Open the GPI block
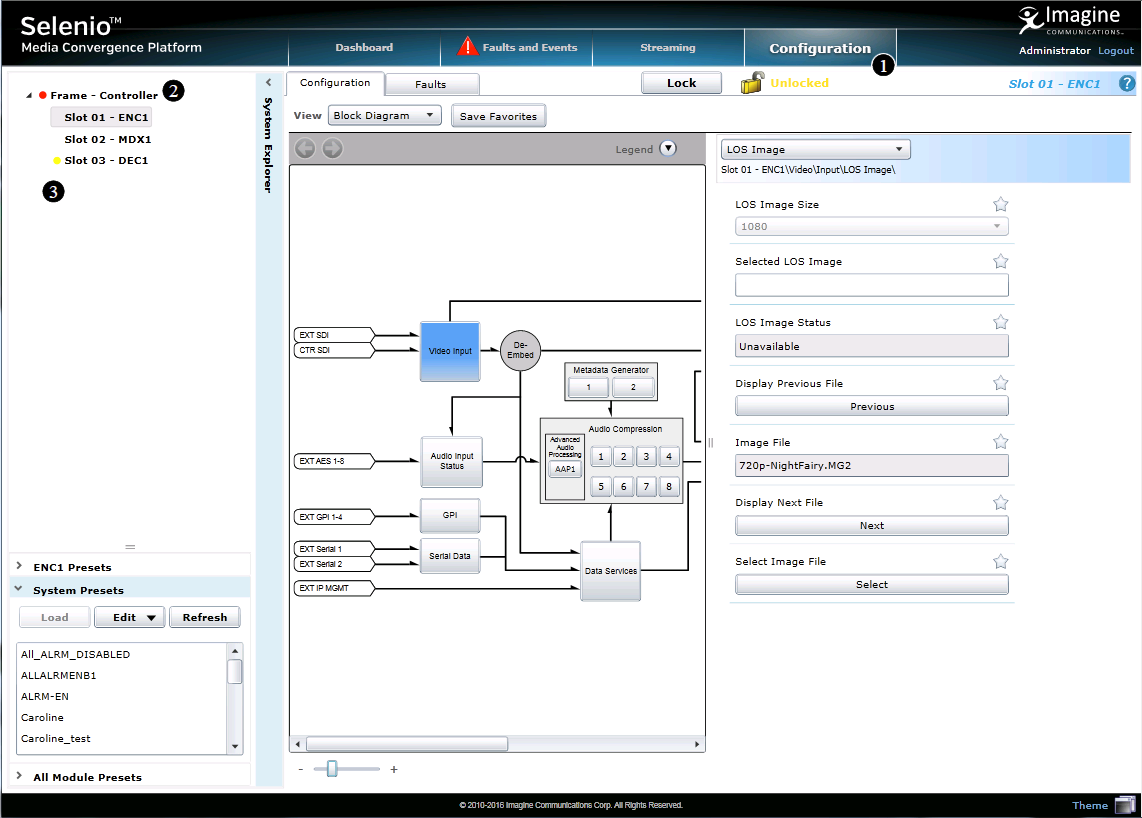This screenshot has height=818, width=1142. pyautogui.click(x=450, y=515)
